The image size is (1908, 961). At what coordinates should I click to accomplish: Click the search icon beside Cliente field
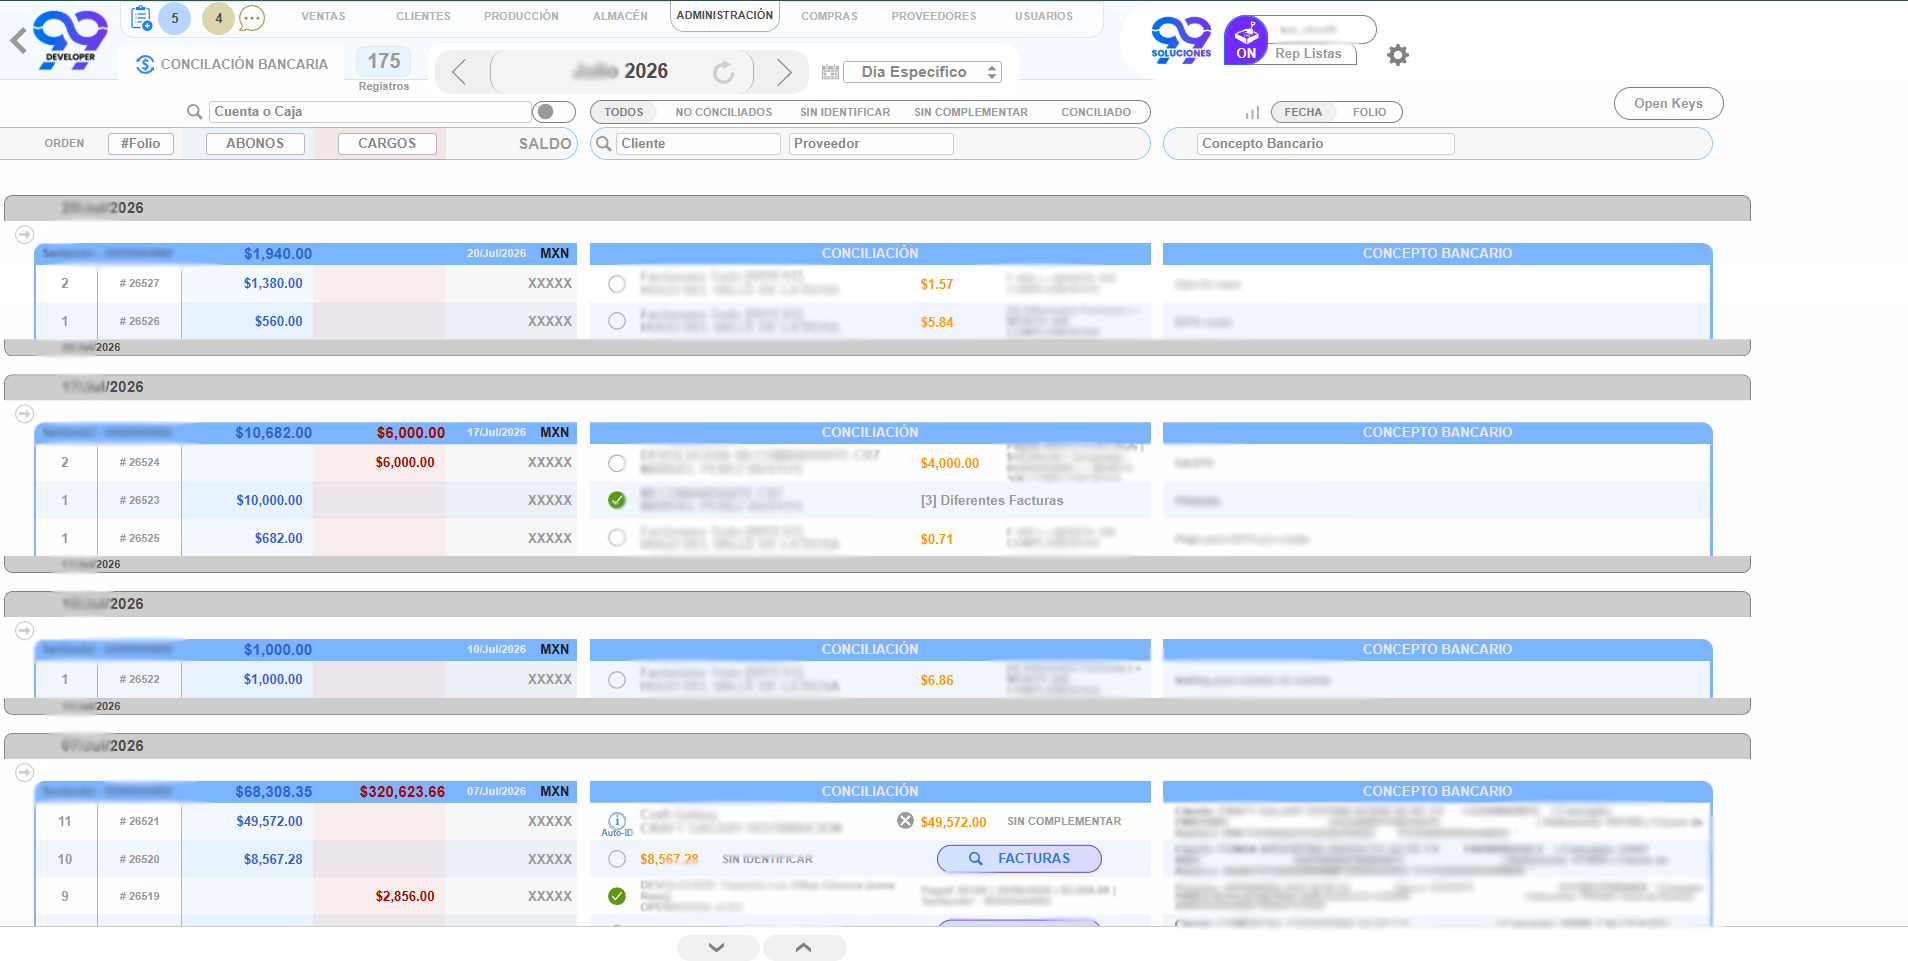(603, 144)
